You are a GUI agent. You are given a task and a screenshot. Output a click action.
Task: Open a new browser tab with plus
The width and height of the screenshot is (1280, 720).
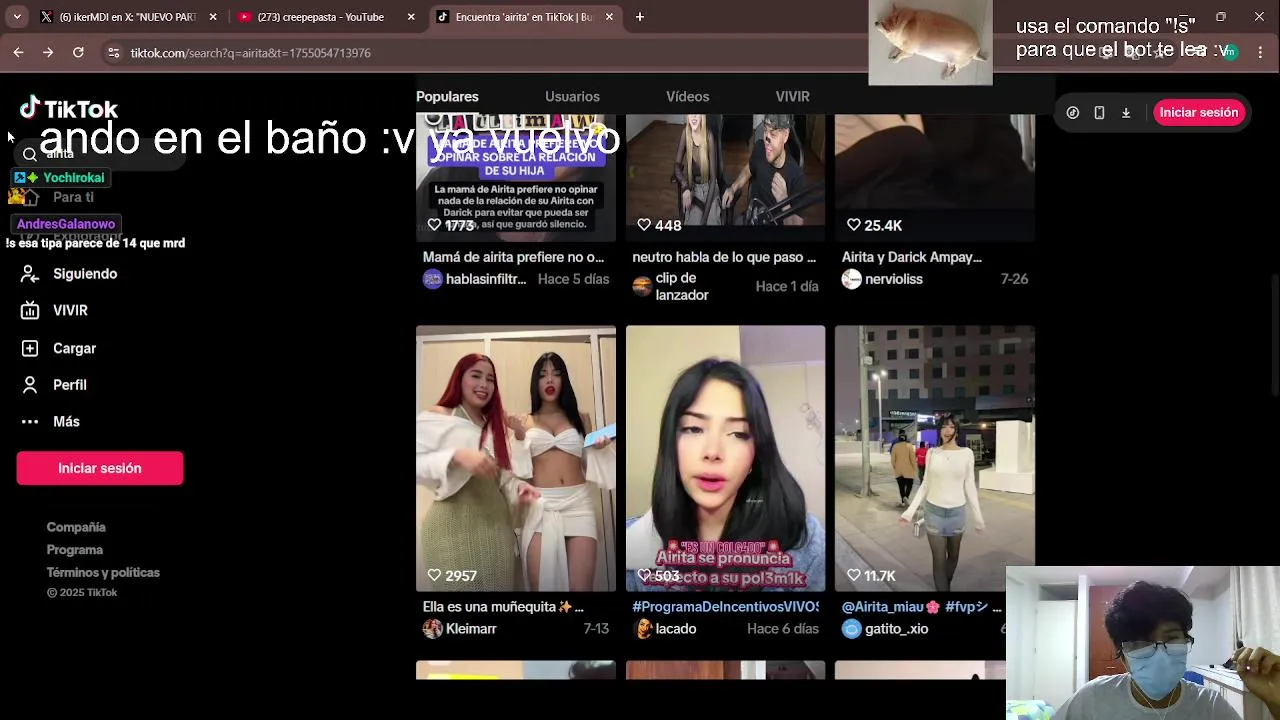click(x=640, y=17)
